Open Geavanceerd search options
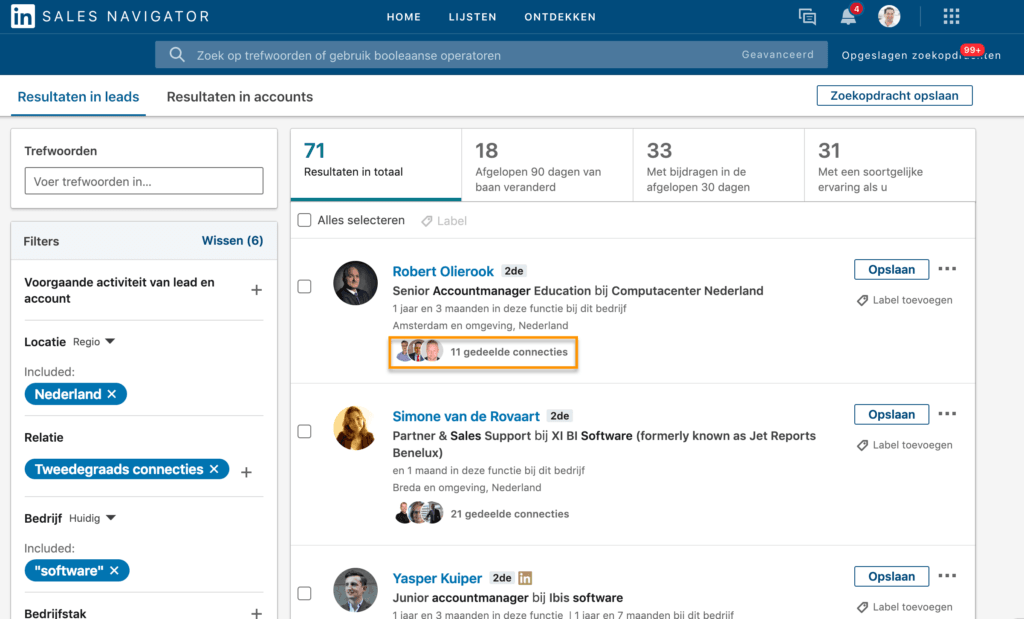The height and width of the screenshot is (619, 1024). [777, 55]
